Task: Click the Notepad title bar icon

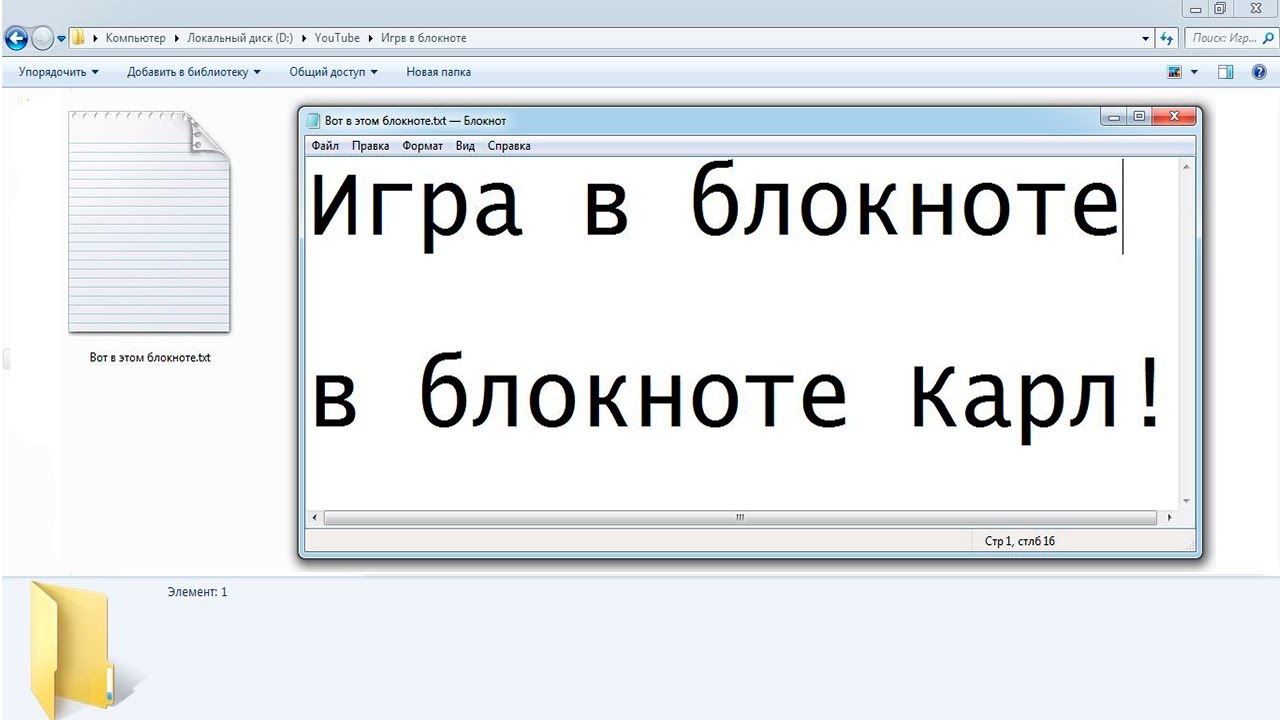Action: (x=313, y=121)
